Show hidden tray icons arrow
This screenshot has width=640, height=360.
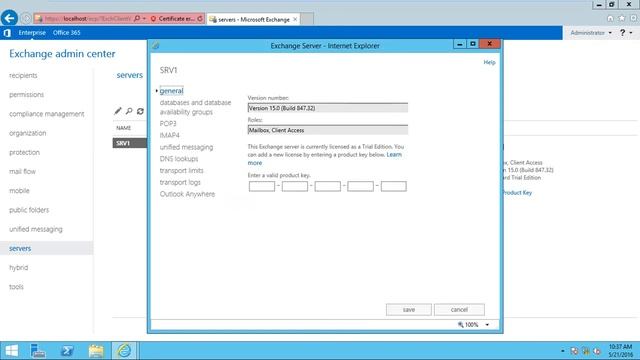click(x=562, y=351)
